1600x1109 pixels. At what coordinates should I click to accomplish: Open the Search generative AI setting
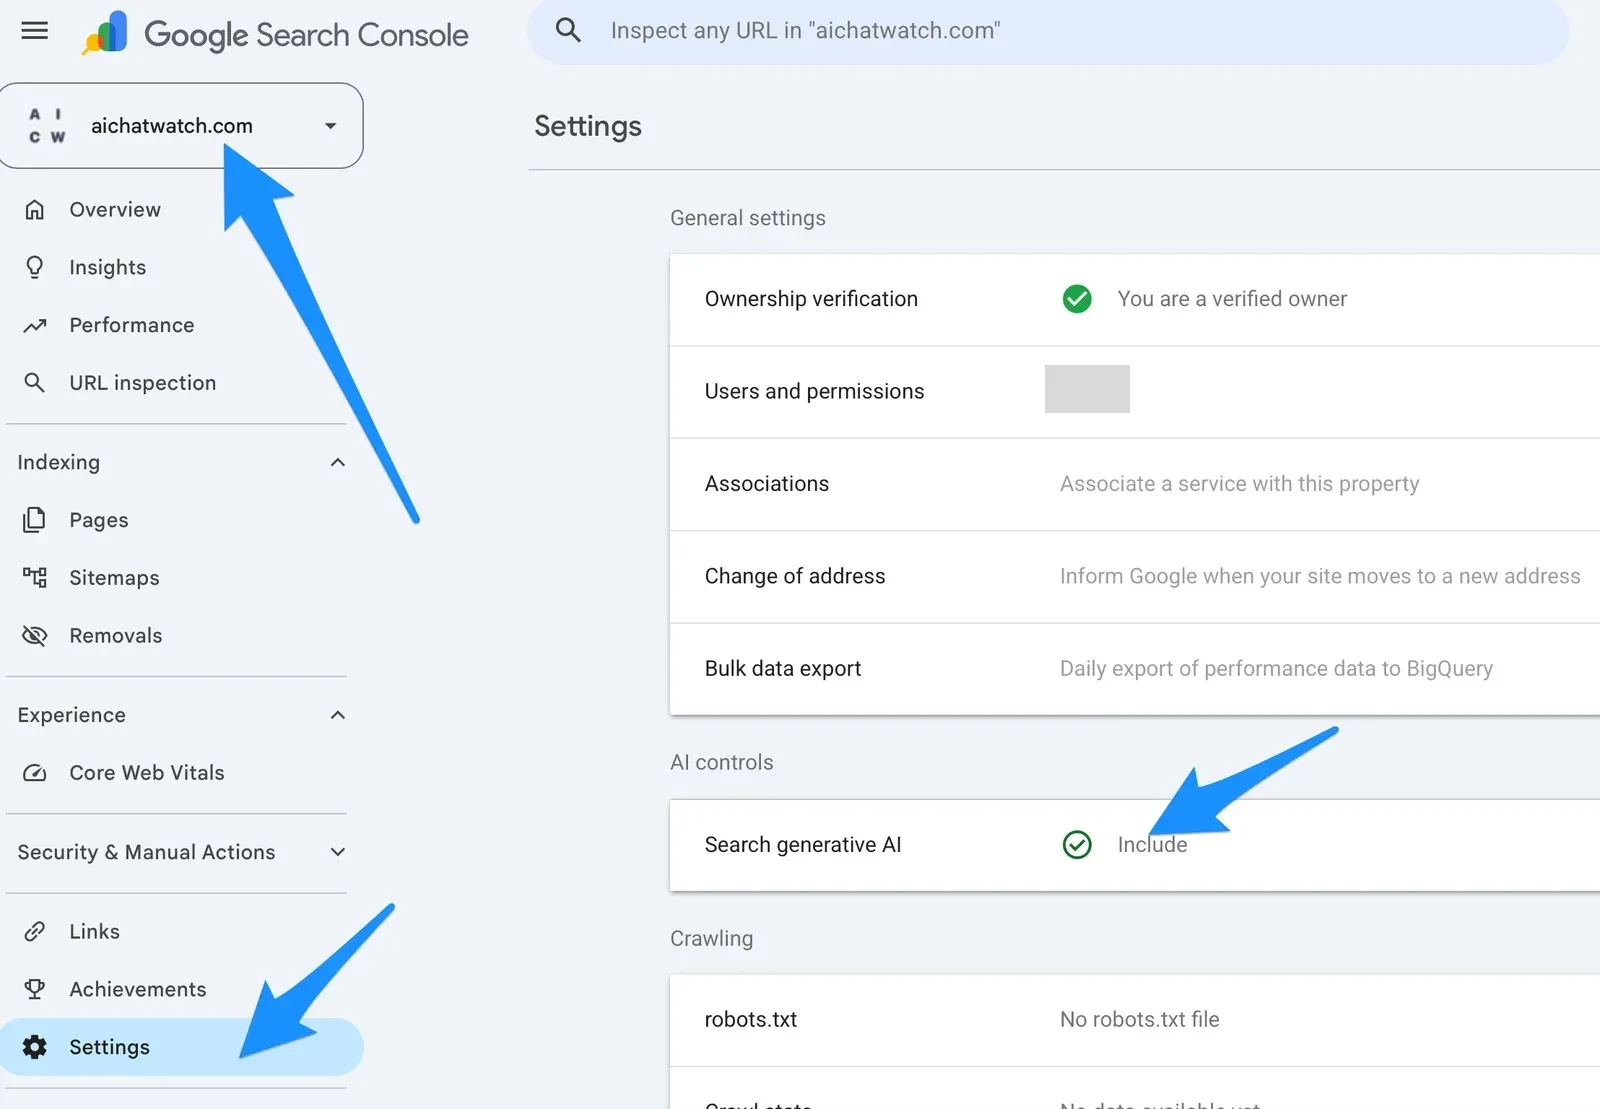pyautogui.click(x=1135, y=845)
